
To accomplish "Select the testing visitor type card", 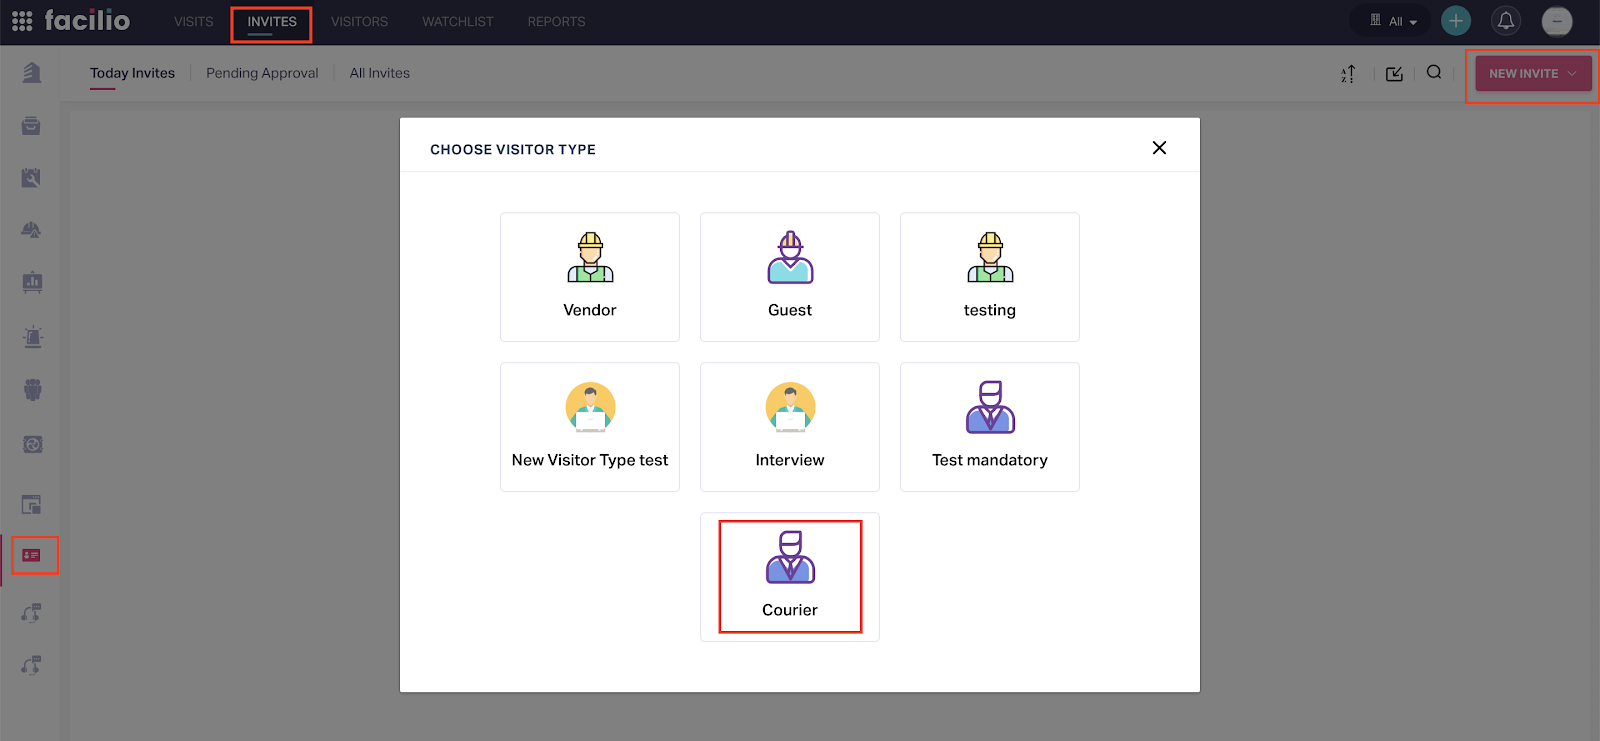I will coord(990,277).
